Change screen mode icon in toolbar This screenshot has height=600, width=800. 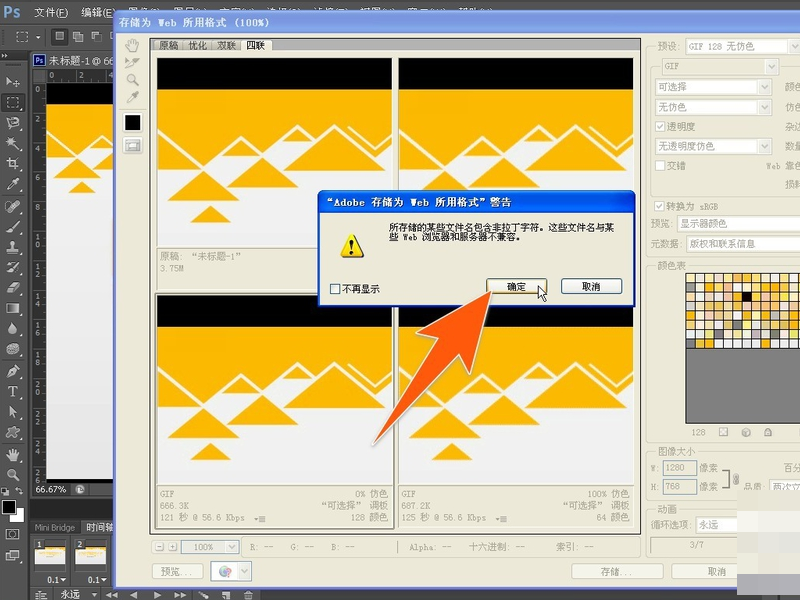point(12,555)
